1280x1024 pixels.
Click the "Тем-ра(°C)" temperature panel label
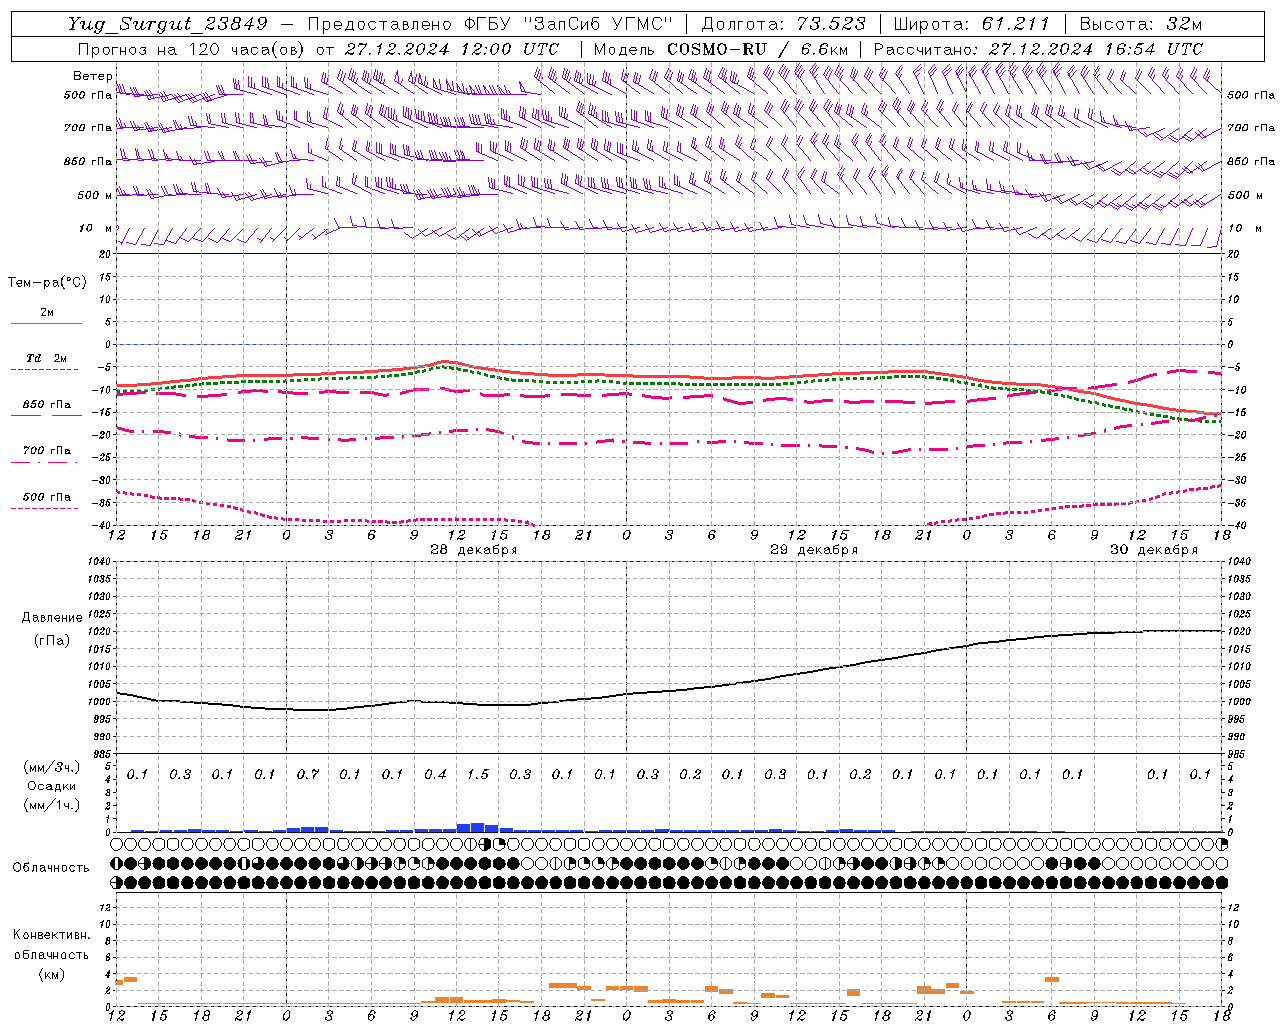coord(47,283)
